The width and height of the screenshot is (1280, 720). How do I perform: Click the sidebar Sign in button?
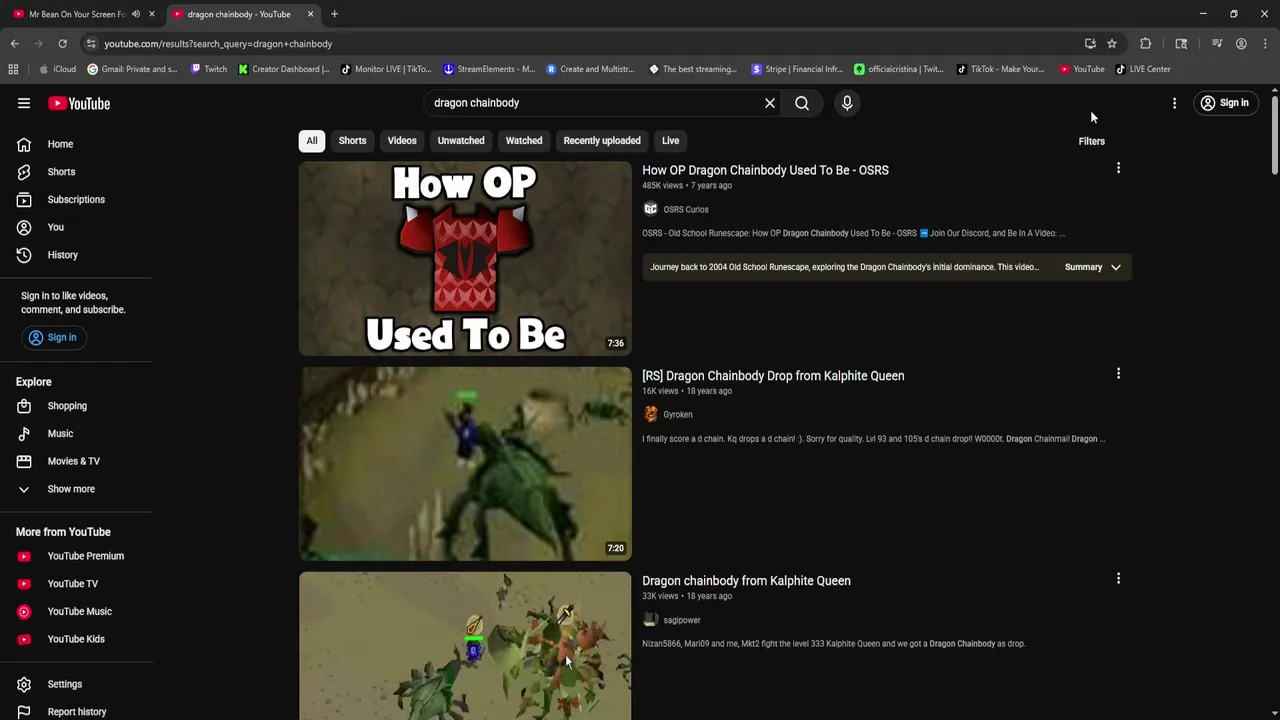(x=52, y=338)
